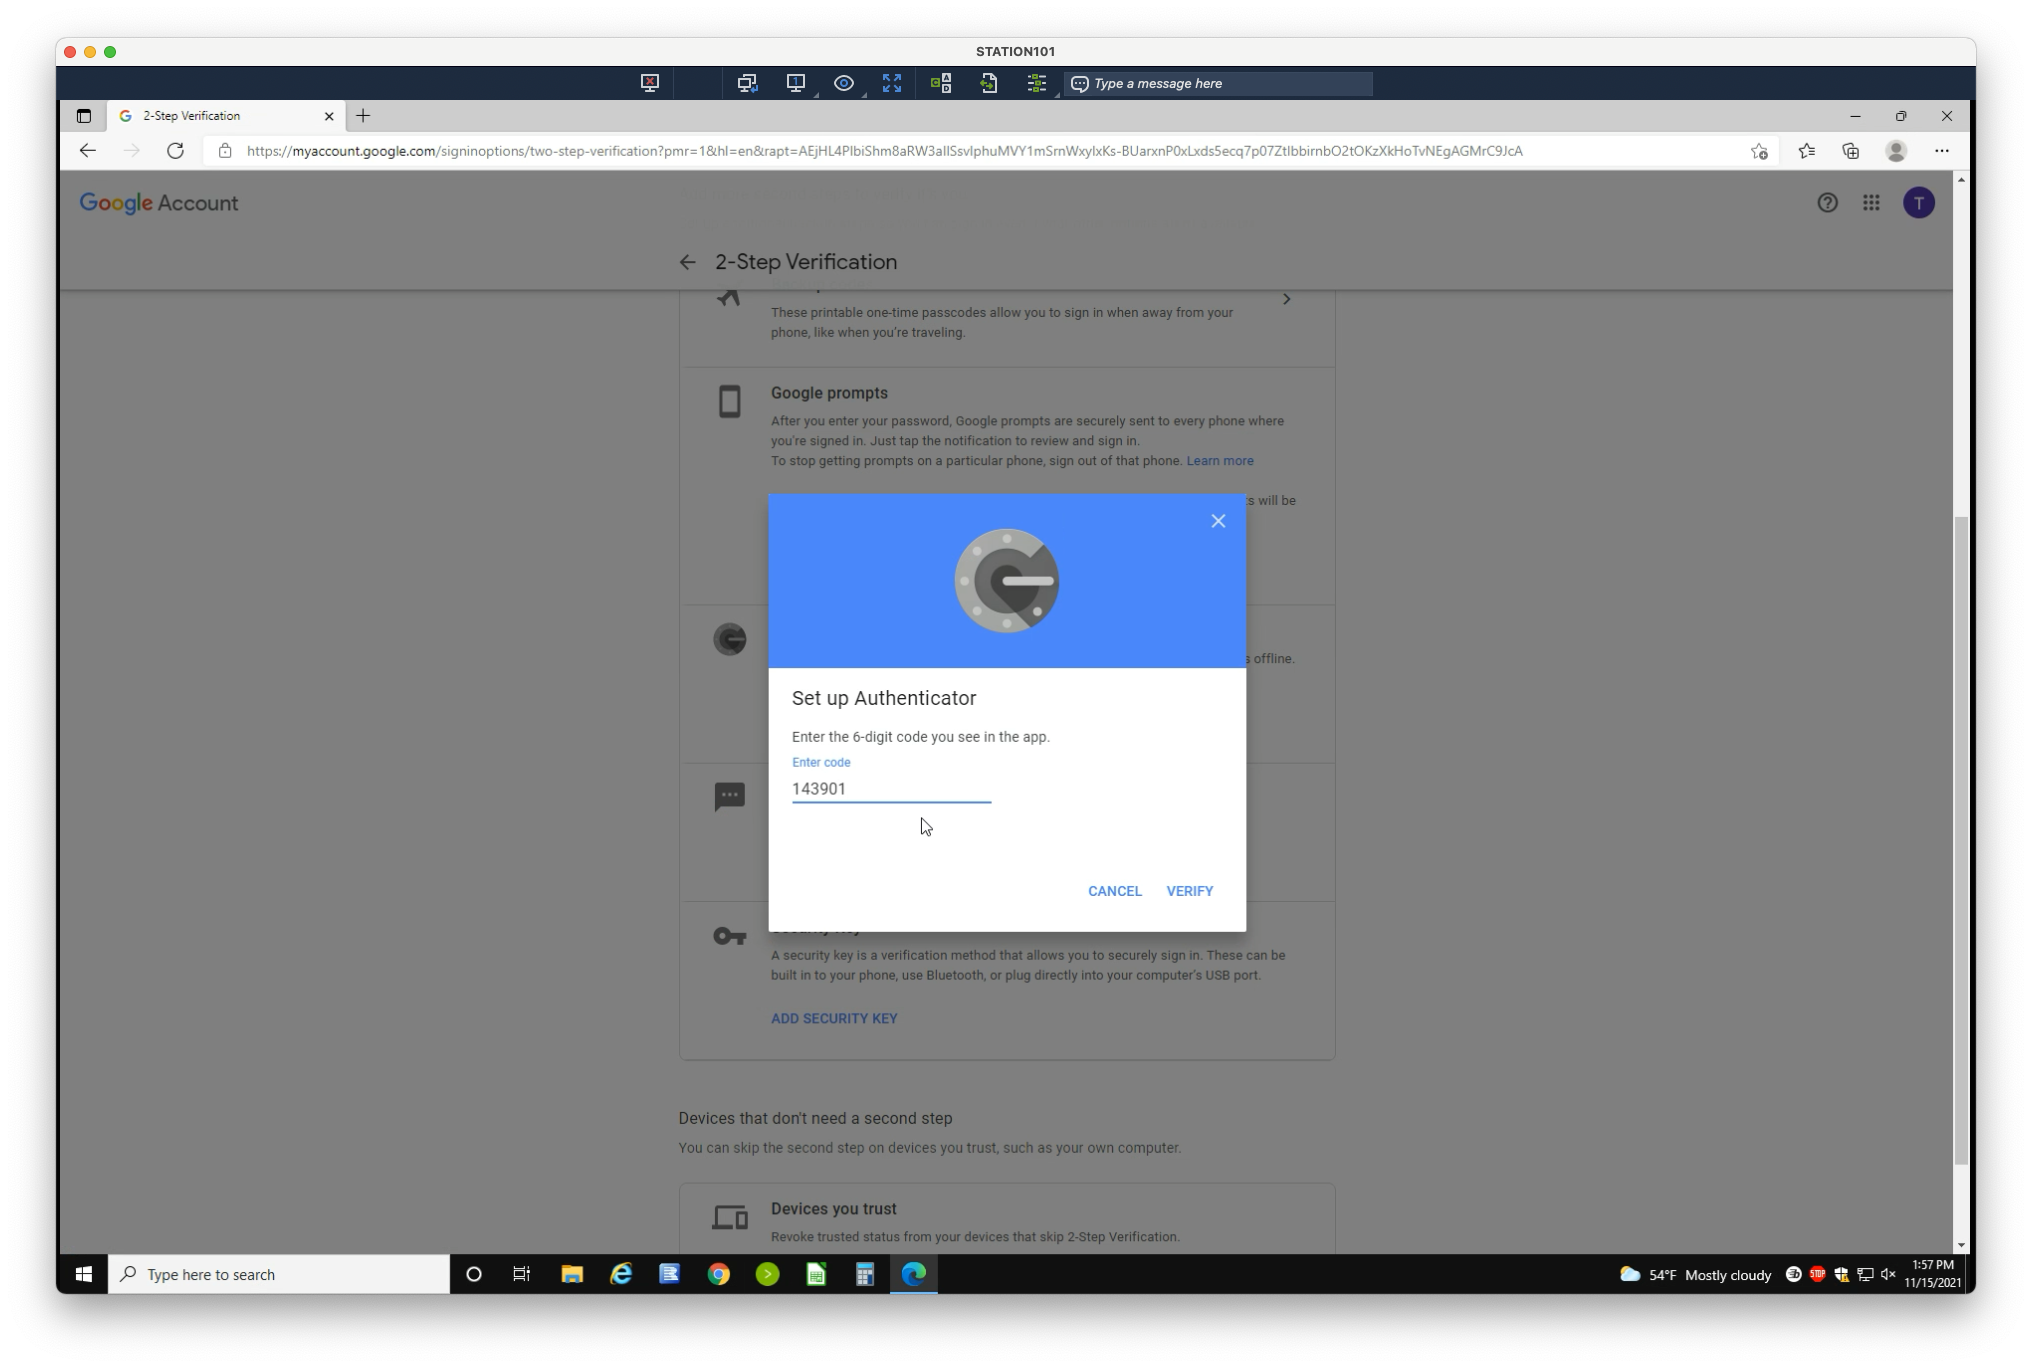
Task: Open Google apps grid menu
Action: point(1870,203)
